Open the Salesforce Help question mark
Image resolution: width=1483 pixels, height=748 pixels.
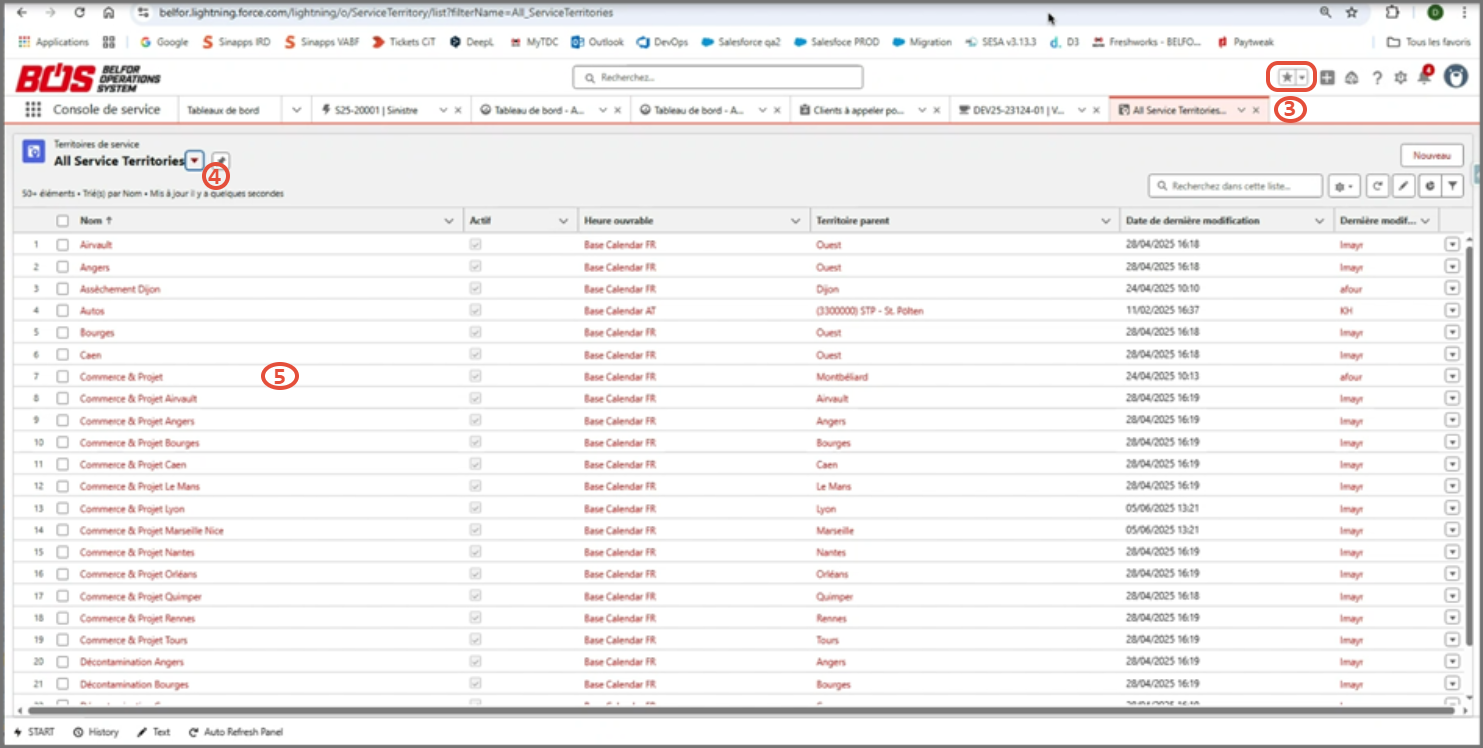point(1377,78)
